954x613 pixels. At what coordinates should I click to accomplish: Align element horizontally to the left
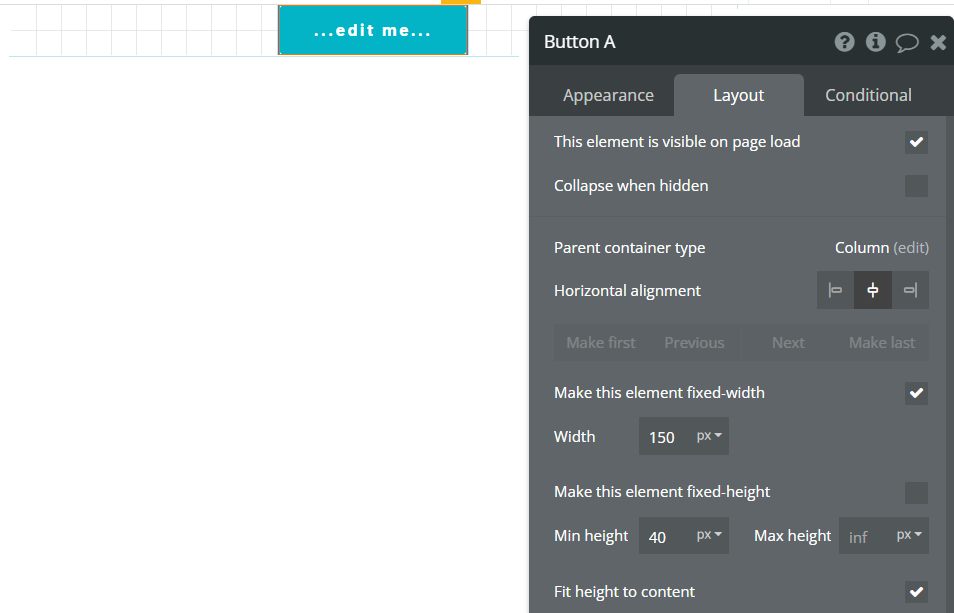click(835, 290)
